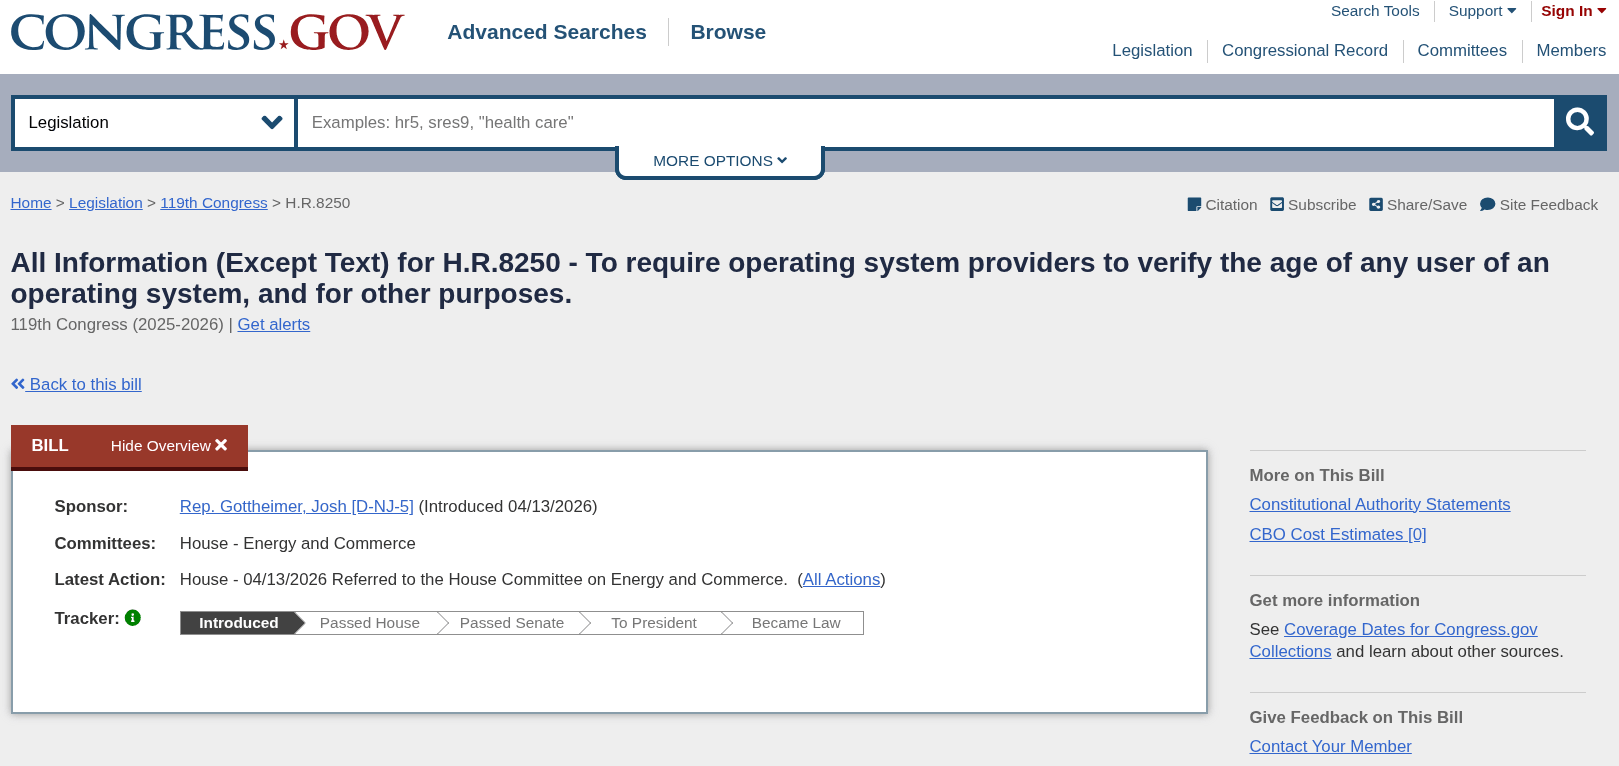Select the BILL tab

click(x=50, y=446)
